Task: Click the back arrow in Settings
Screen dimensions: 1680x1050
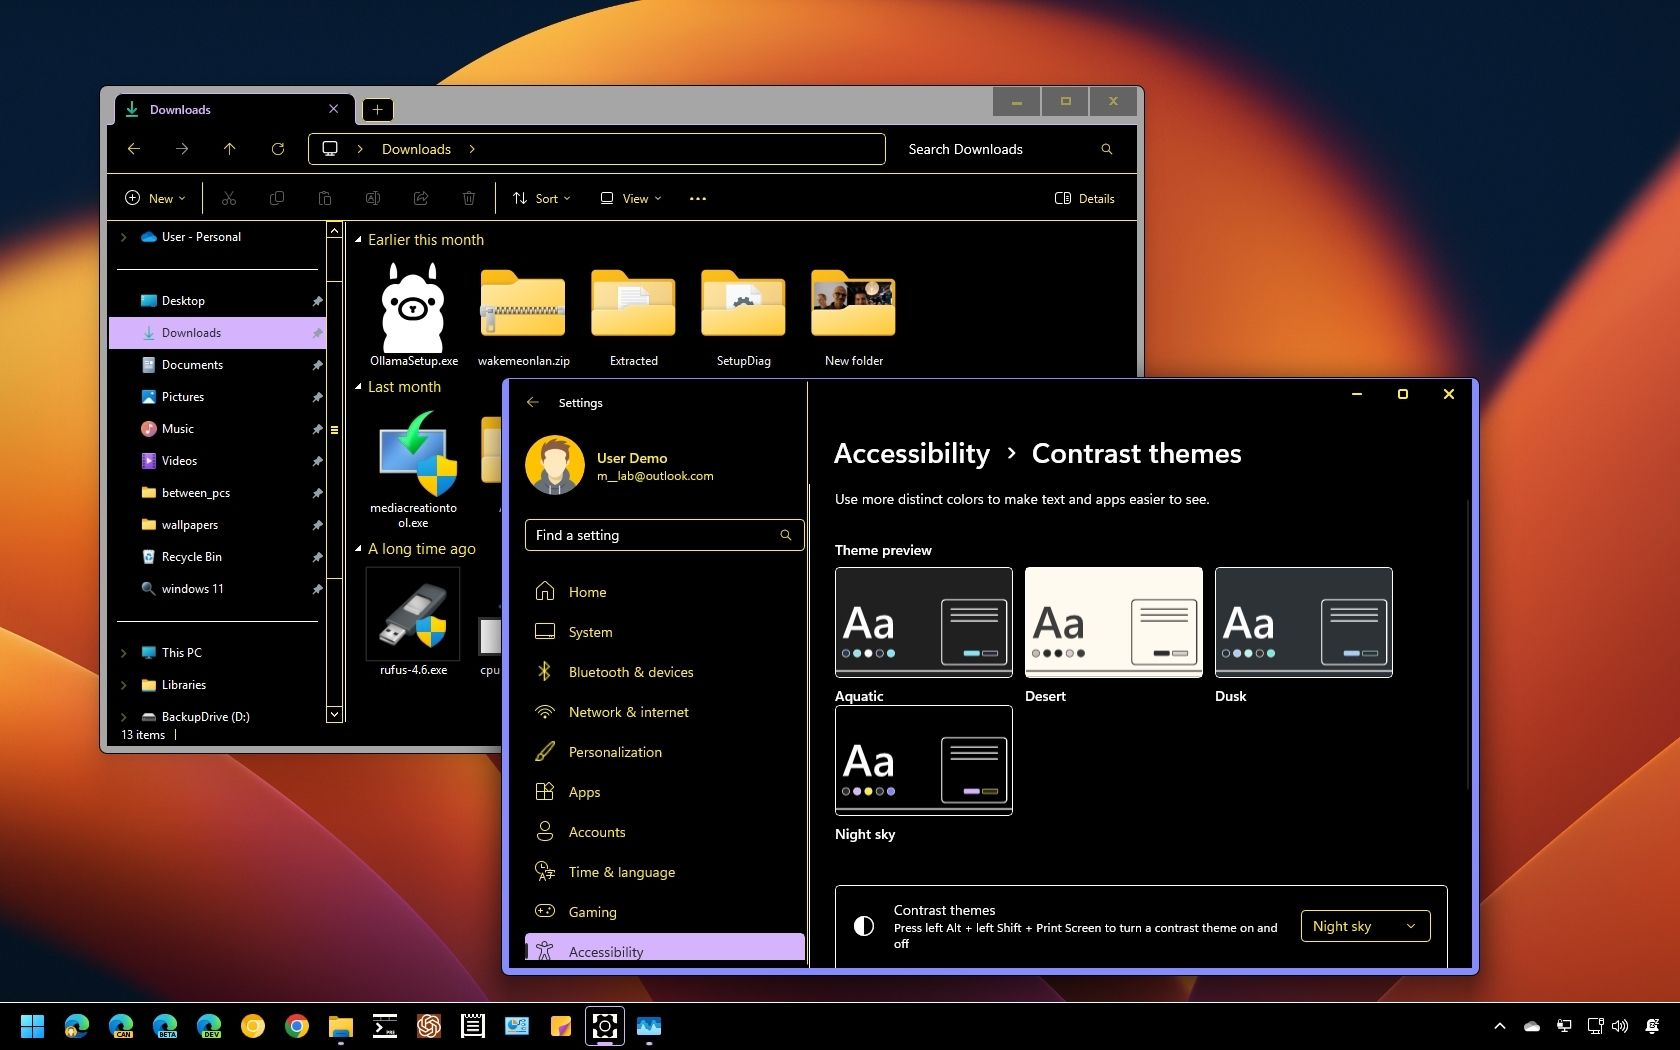Action: tap(534, 403)
